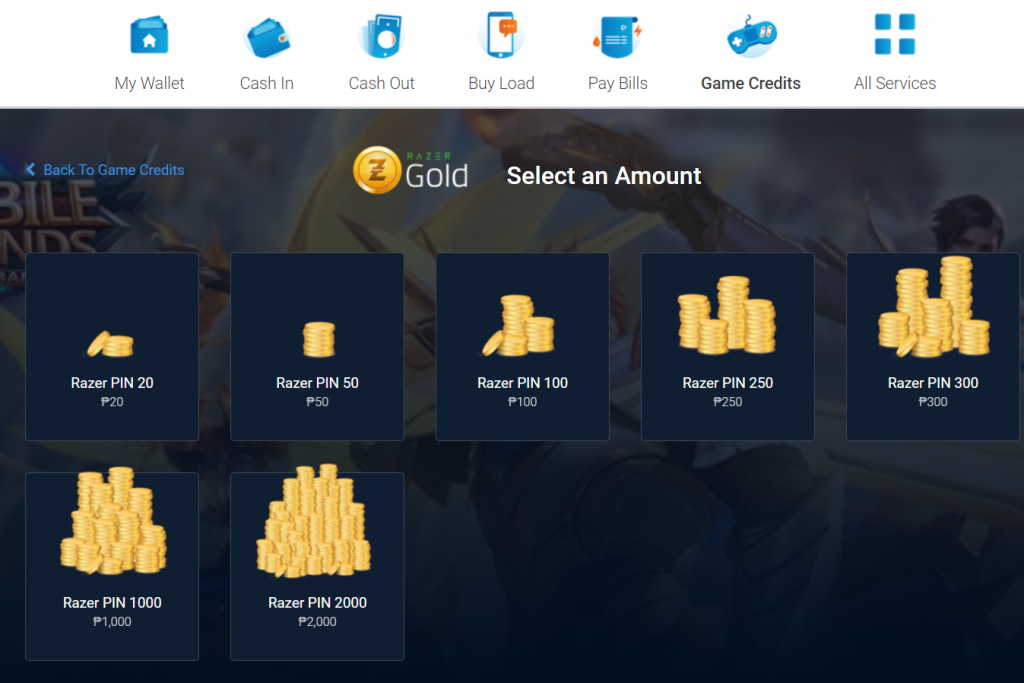Open the All Services tab label

pos(895,84)
